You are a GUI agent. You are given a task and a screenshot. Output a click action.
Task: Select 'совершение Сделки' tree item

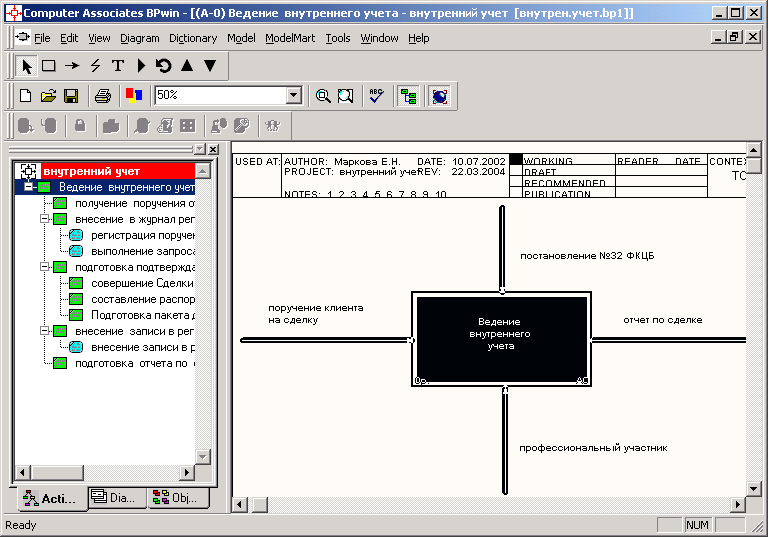(x=143, y=283)
